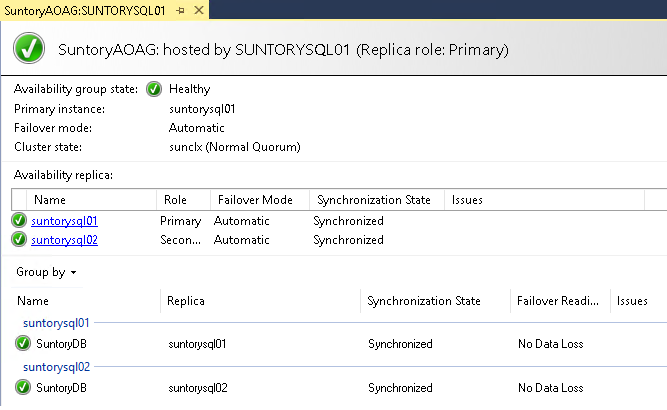Click the green status icon beside suntorysql01 replica

[19, 221]
